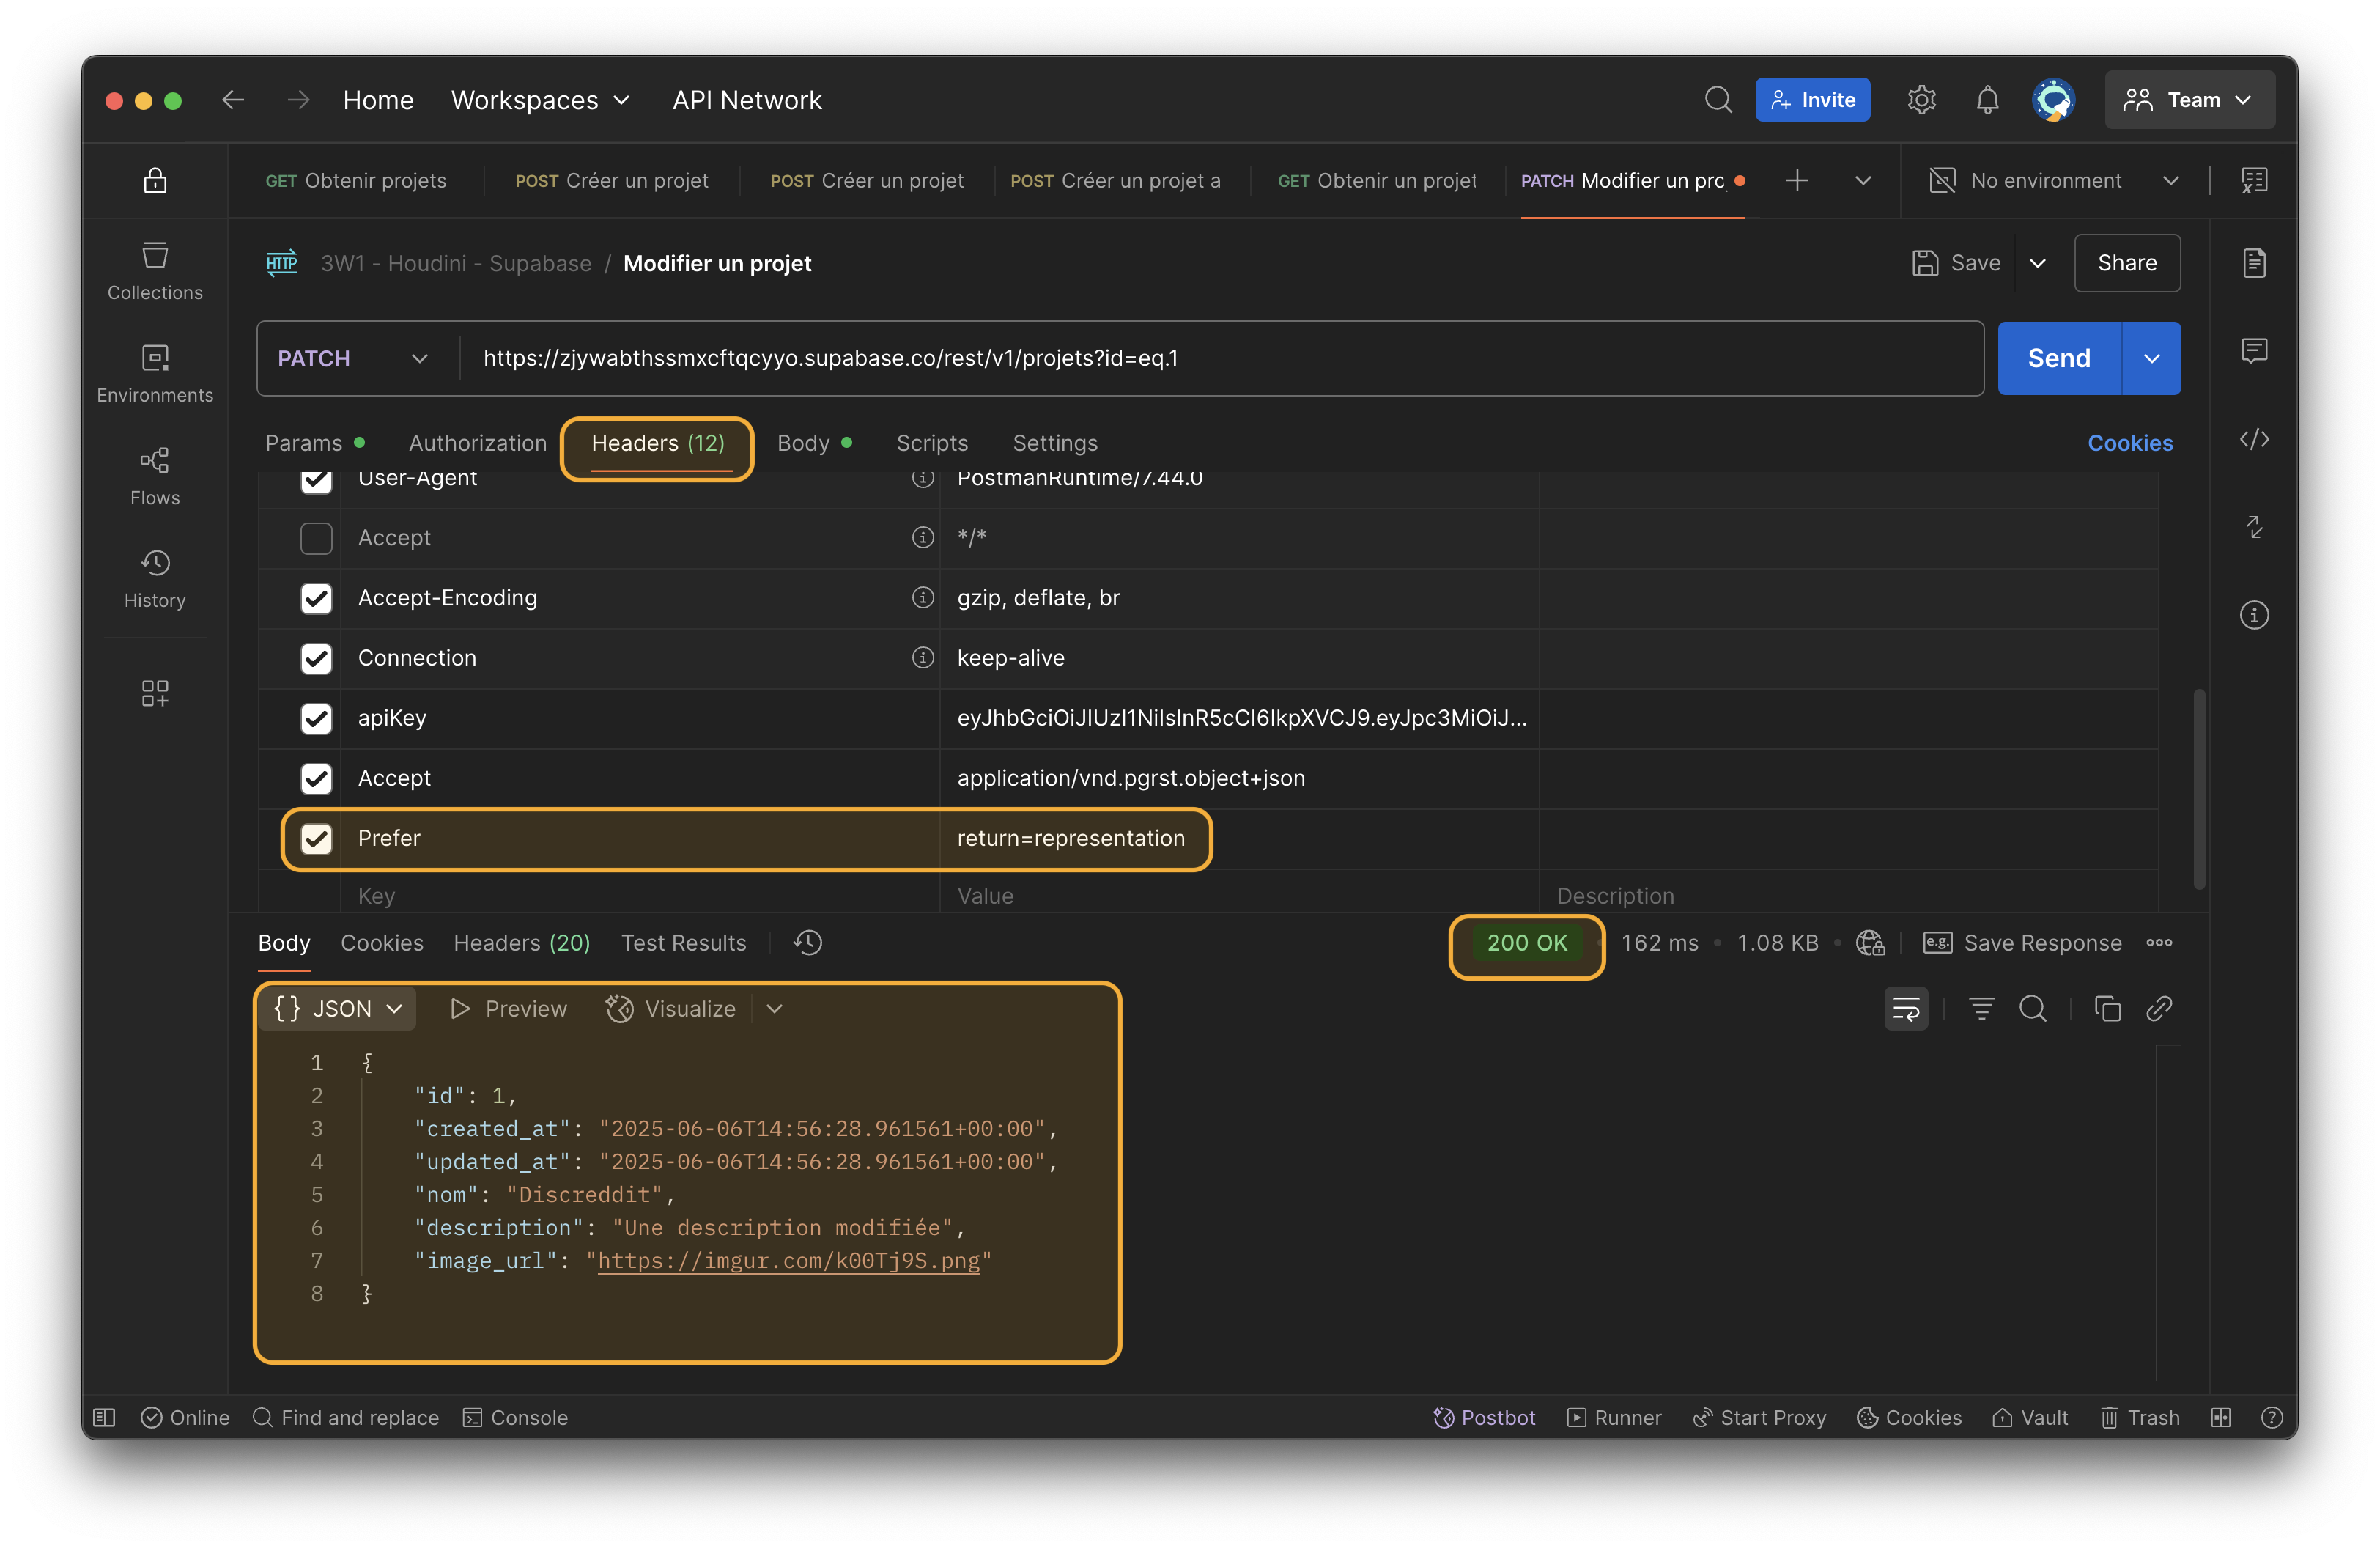Viewport: 2380px width, 1548px height.
Task: Click the workspace lock icon
Action: coord(155,181)
